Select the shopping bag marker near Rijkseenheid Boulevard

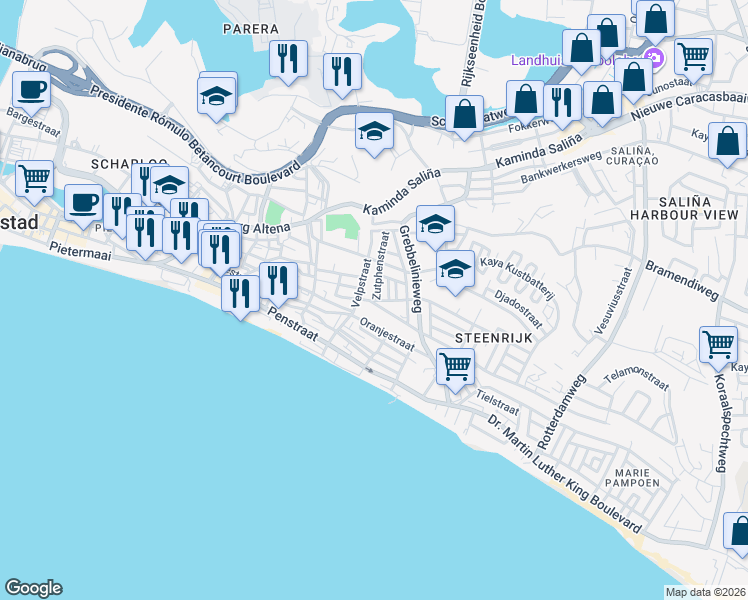pyautogui.click(x=465, y=115)
